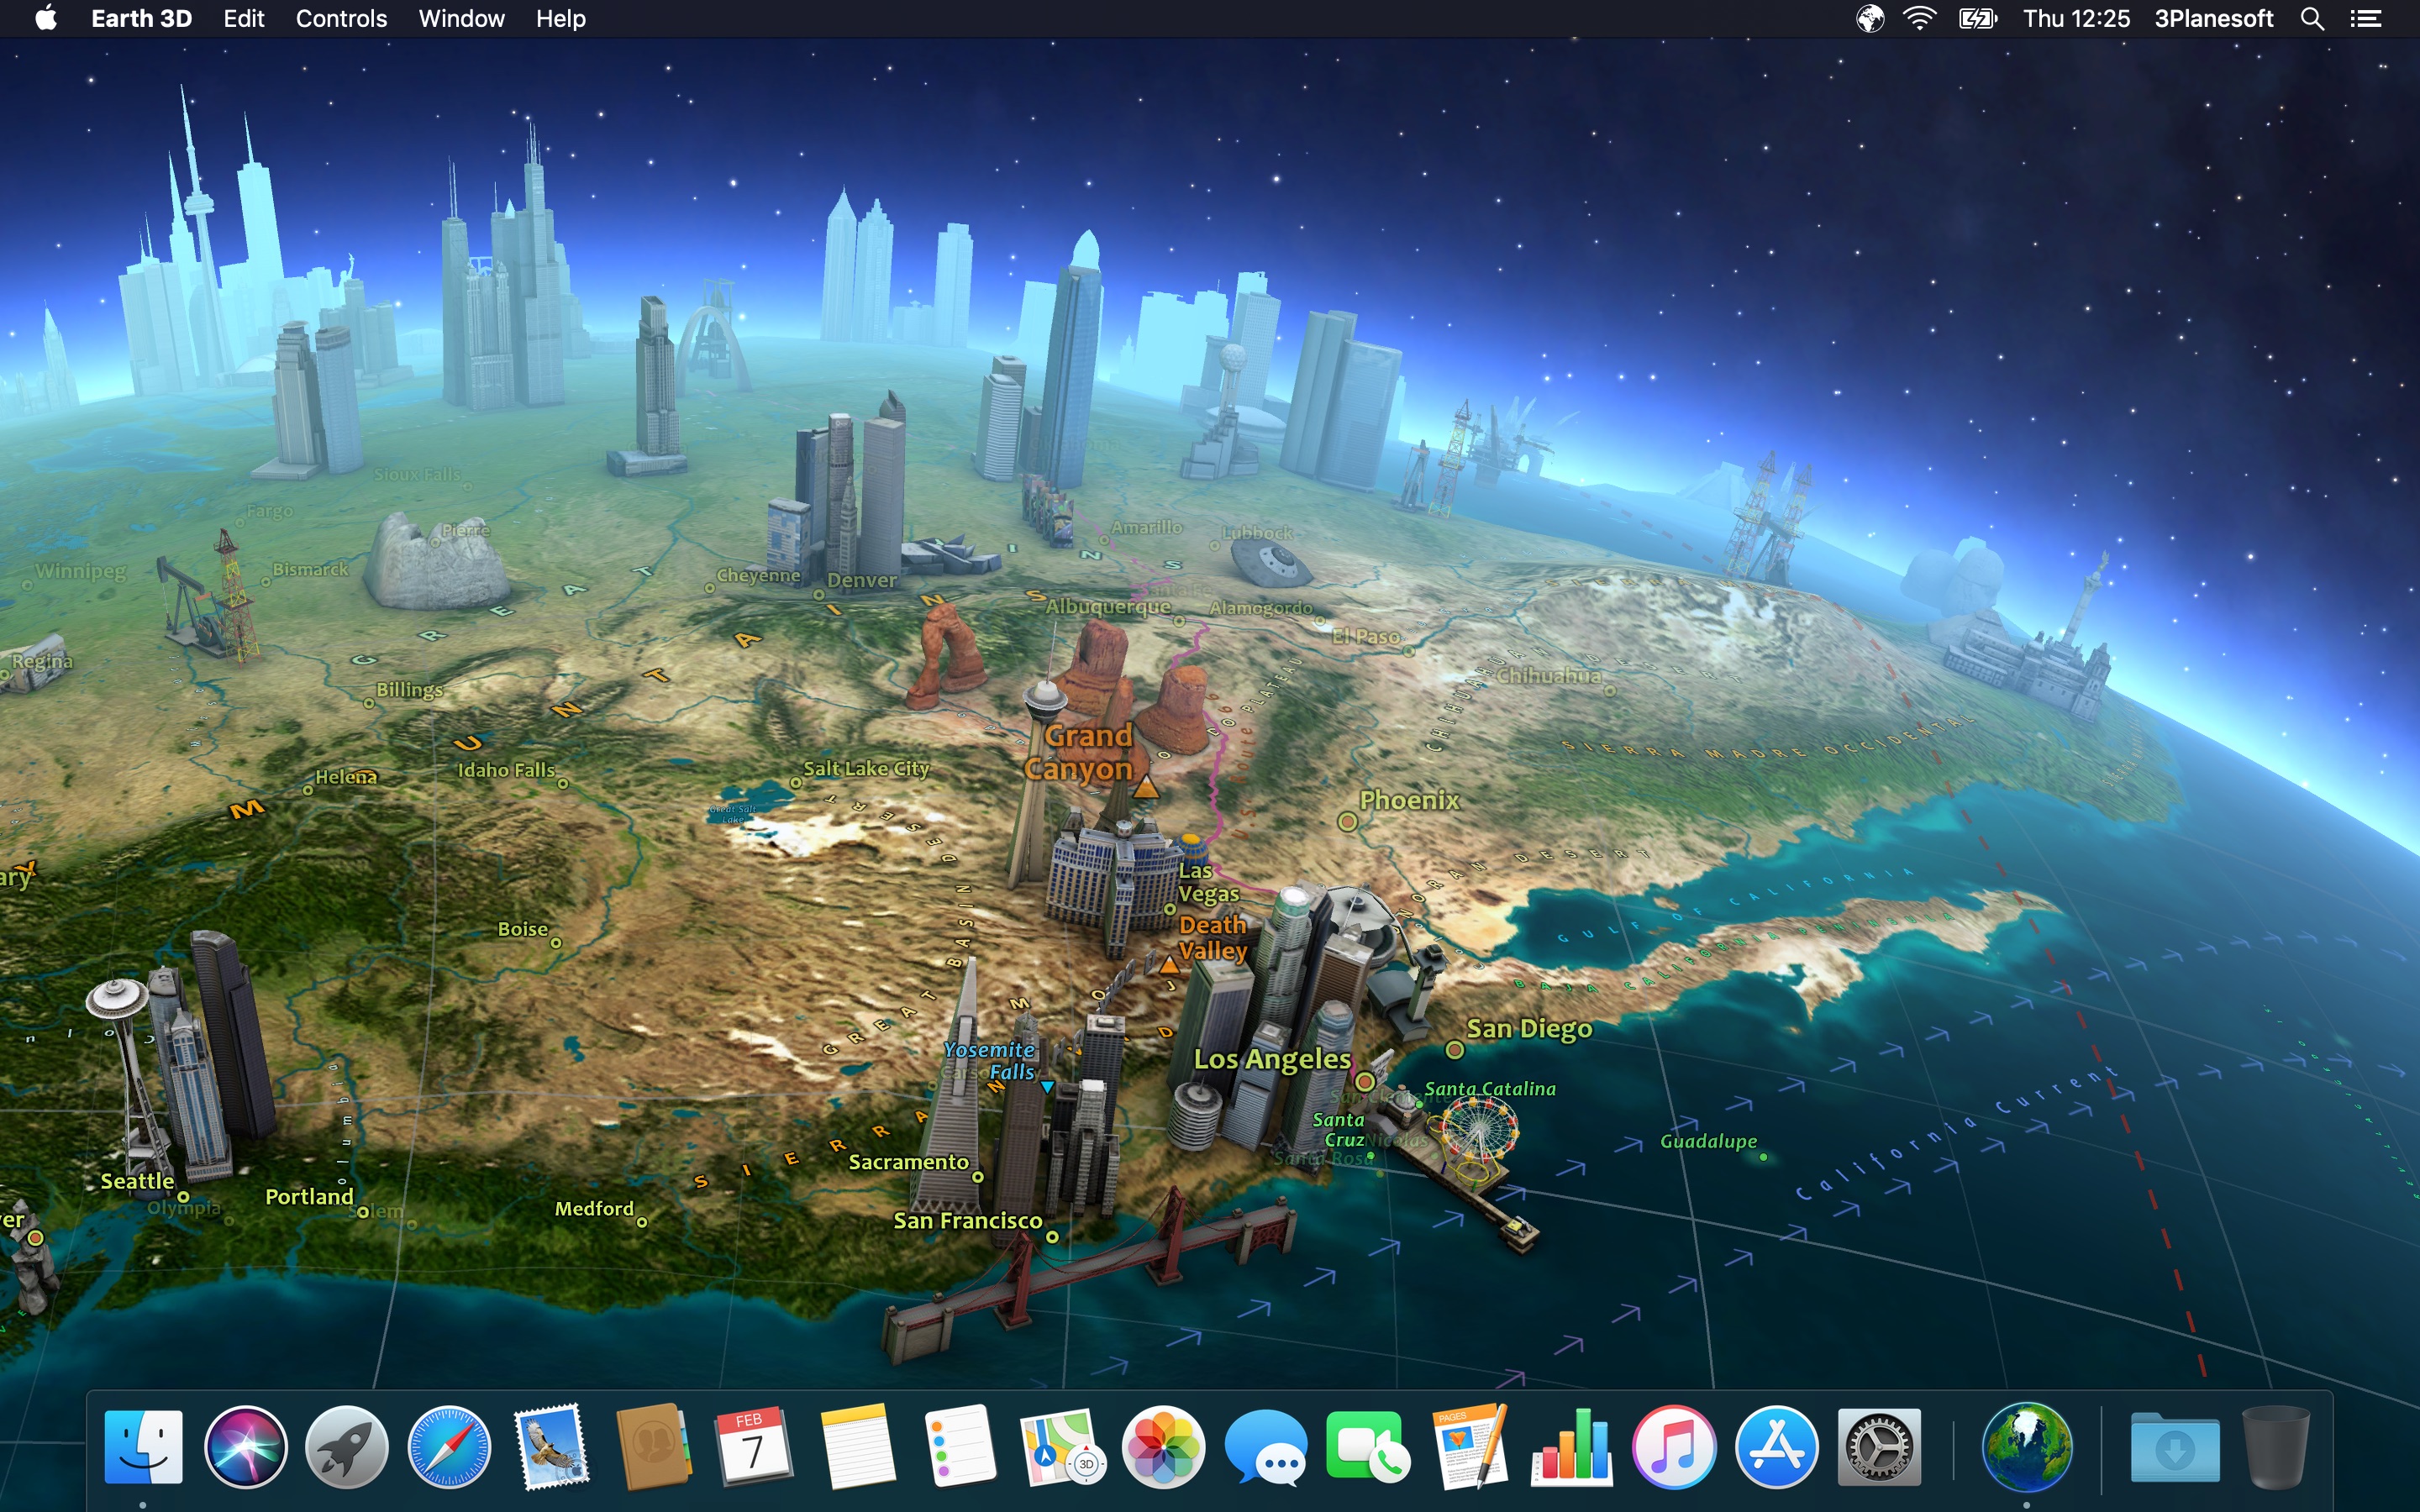Open the Earth 3D application menu
Image resolution: width=2420 pixels, height=1512 pixels.
pyautogui.click(x=141, y=18)
